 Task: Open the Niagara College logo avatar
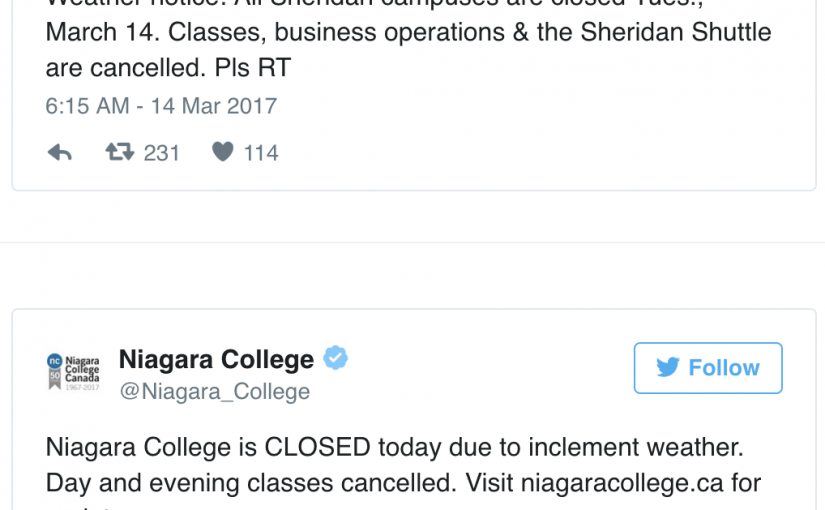click(74, 371)
